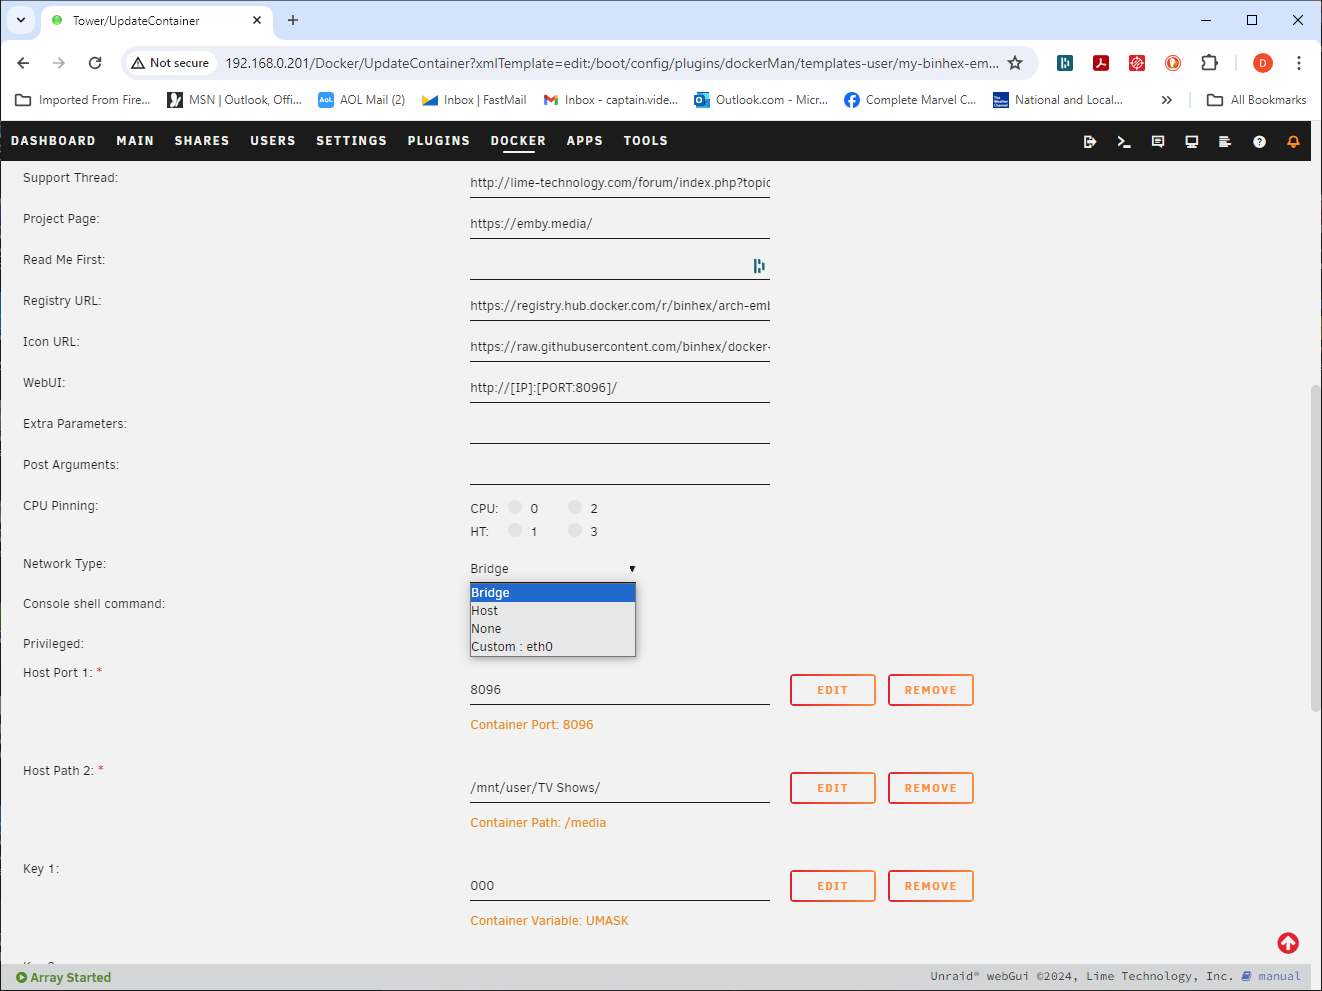Screen dimensions: 1322x991
Task: Click the red spiral extension icon
Action: [1137, 63]
